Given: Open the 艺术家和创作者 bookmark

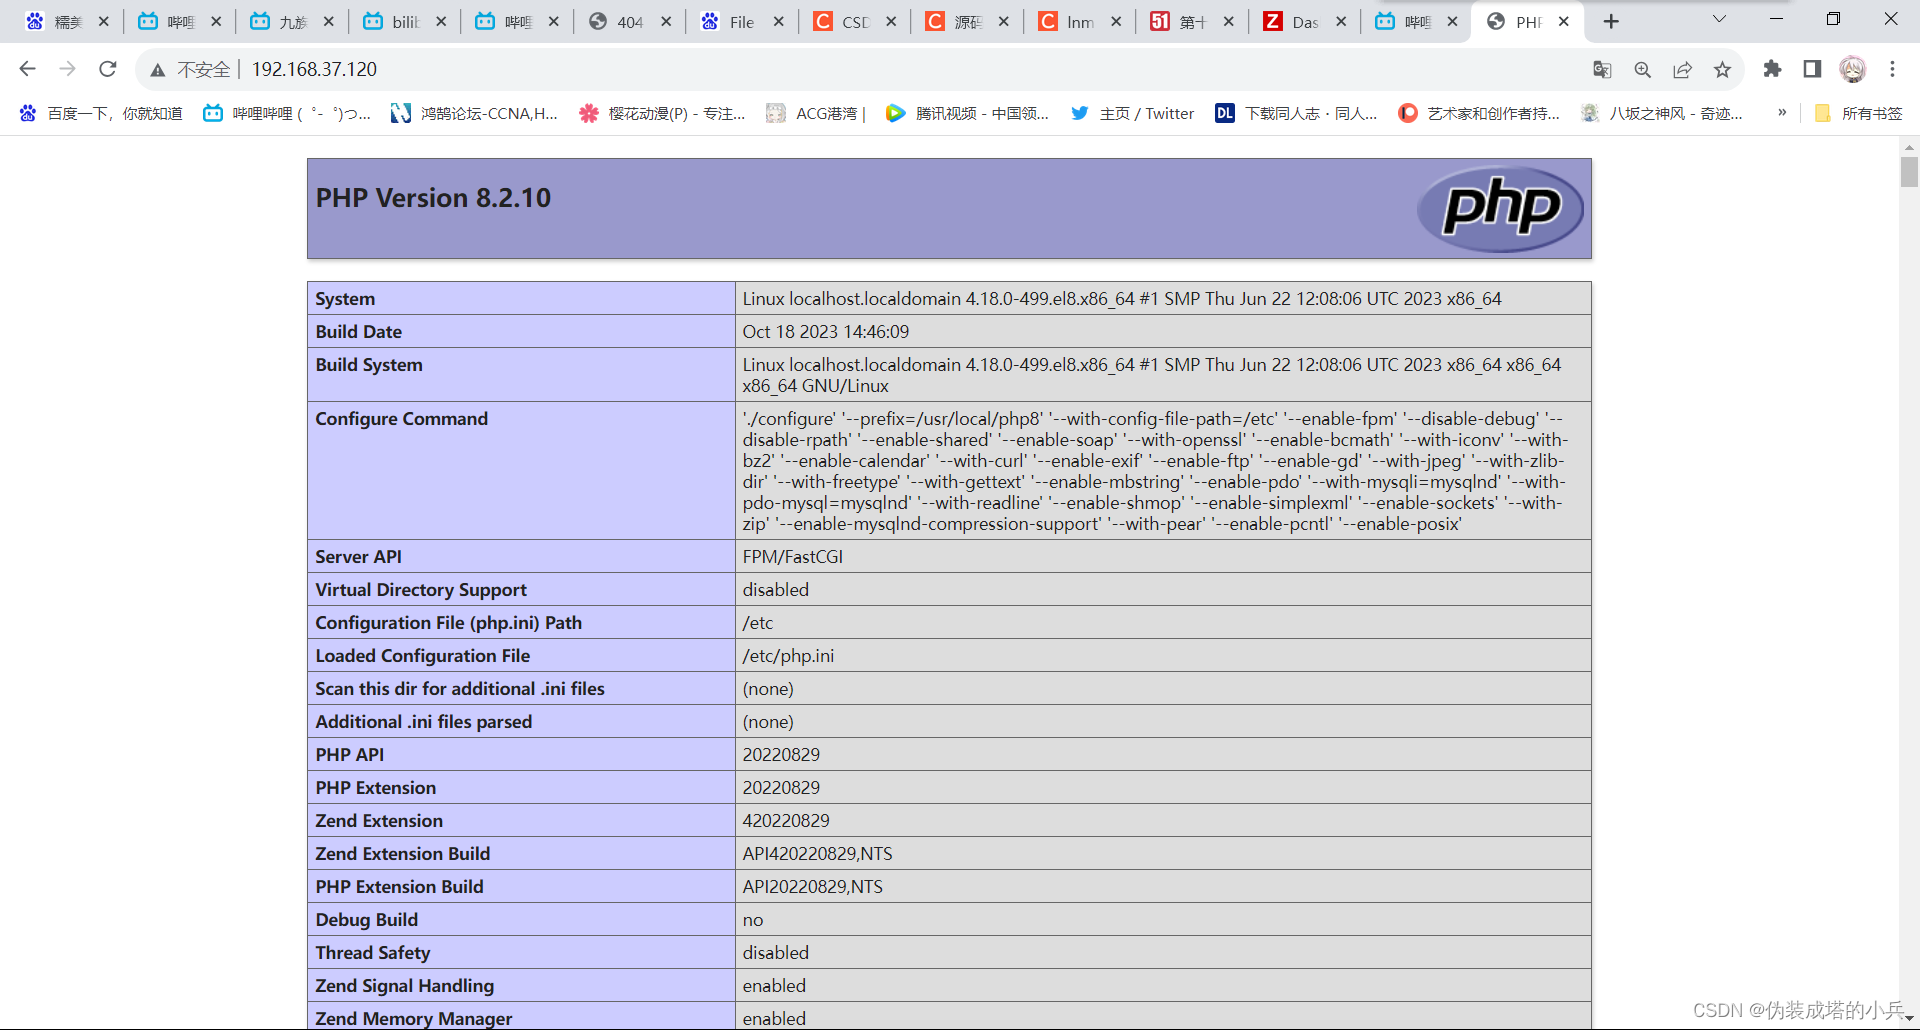Looking at the screenshot, I should pyautogui.click(x=1479, y=113).
